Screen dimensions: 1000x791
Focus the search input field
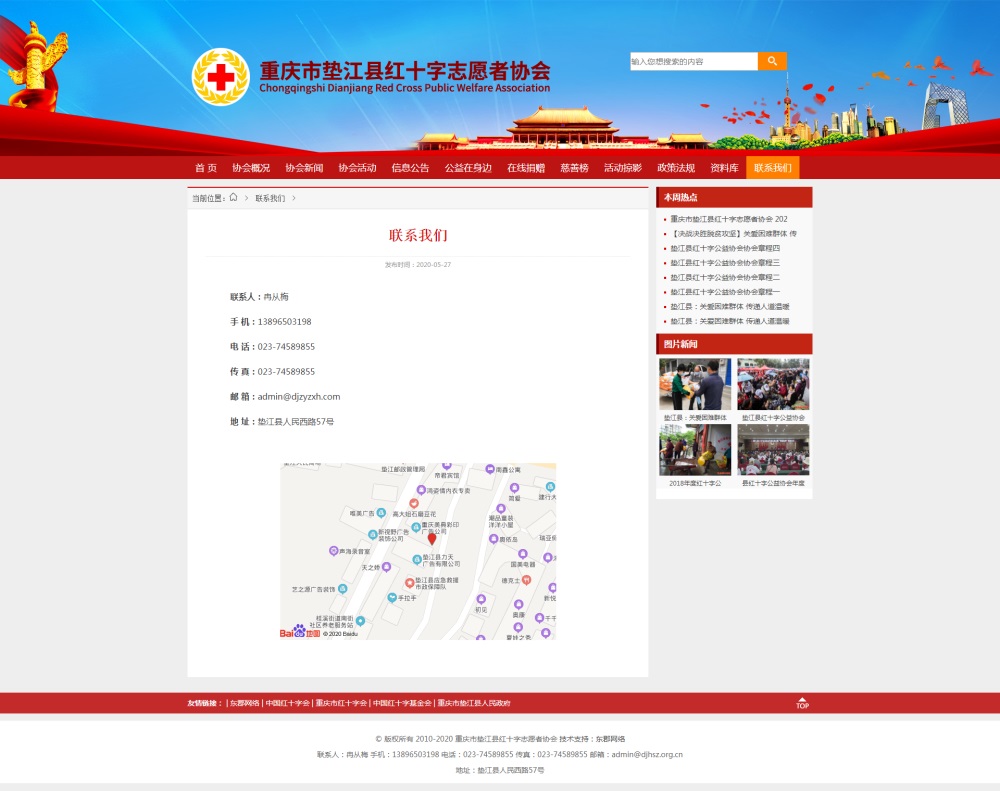click(x=693, y=61)
